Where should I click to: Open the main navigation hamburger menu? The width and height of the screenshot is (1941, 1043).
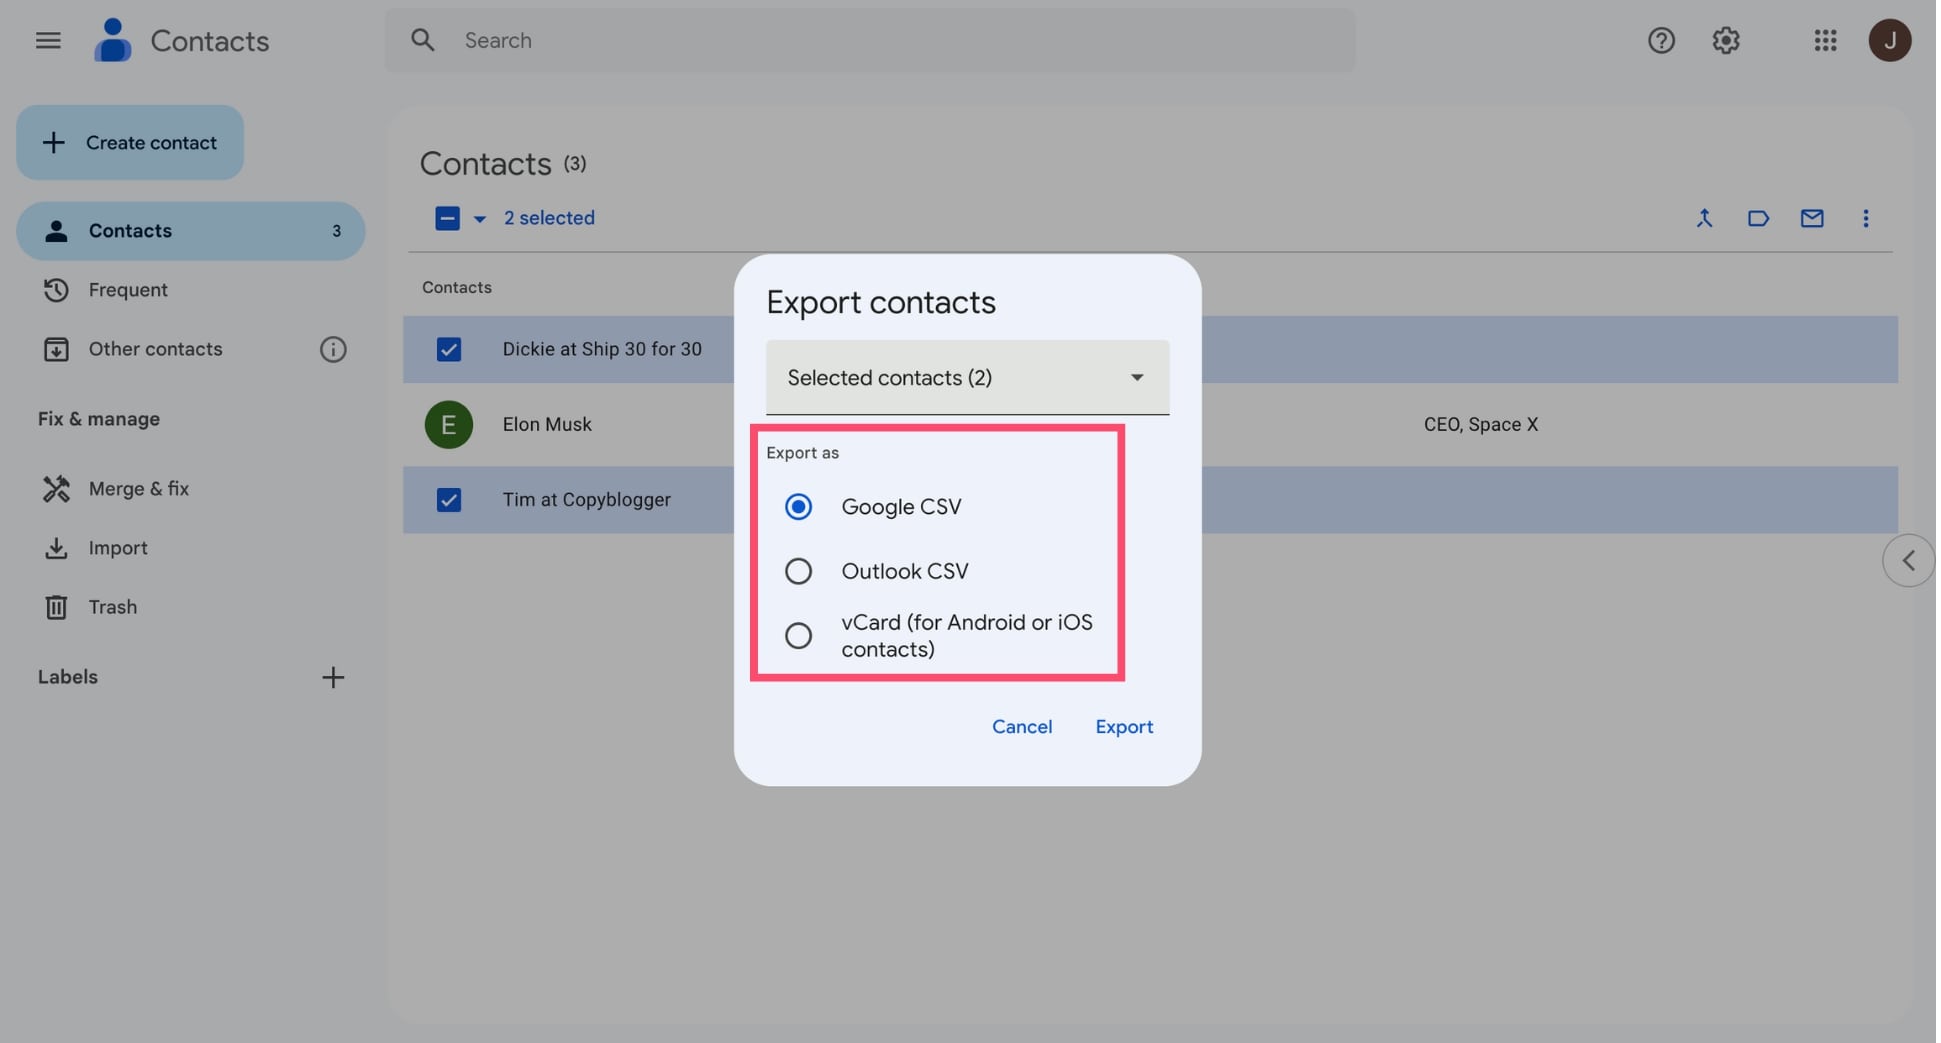47,40
